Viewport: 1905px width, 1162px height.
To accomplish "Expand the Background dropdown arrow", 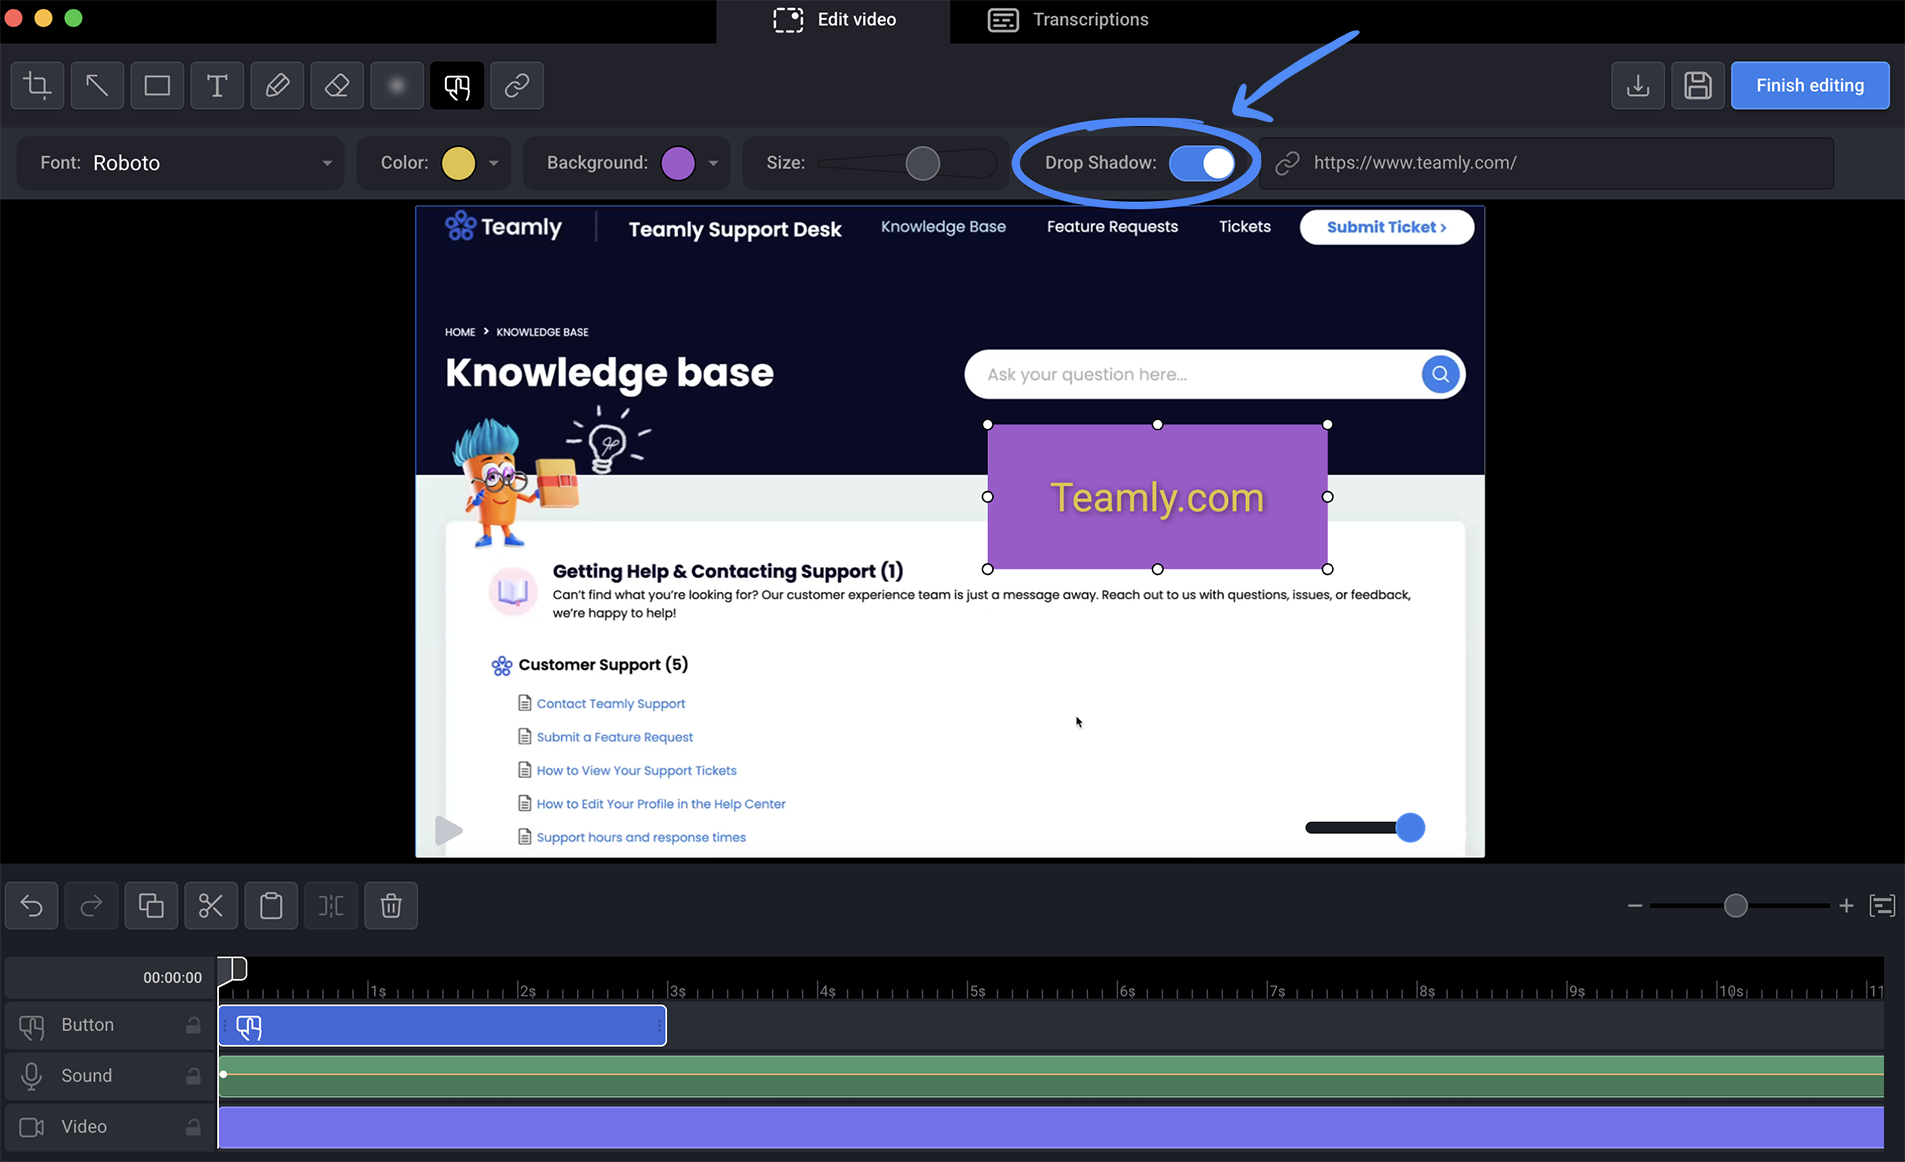I will (x=713, y=163).
